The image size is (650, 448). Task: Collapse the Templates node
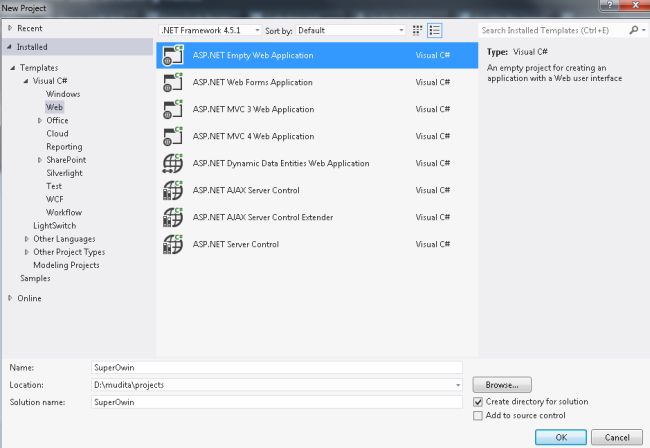13,68
